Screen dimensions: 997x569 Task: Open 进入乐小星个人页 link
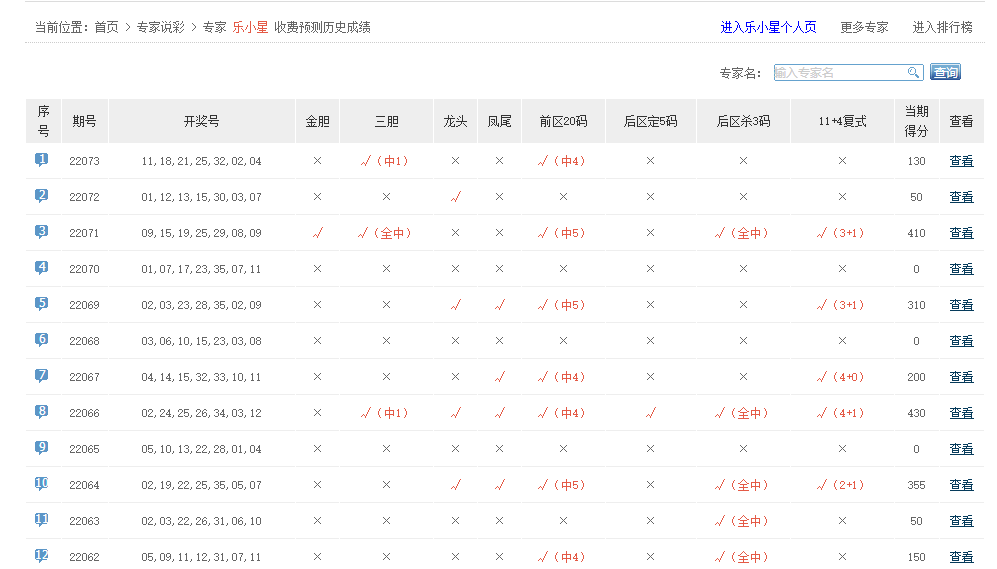click(768, 27)
